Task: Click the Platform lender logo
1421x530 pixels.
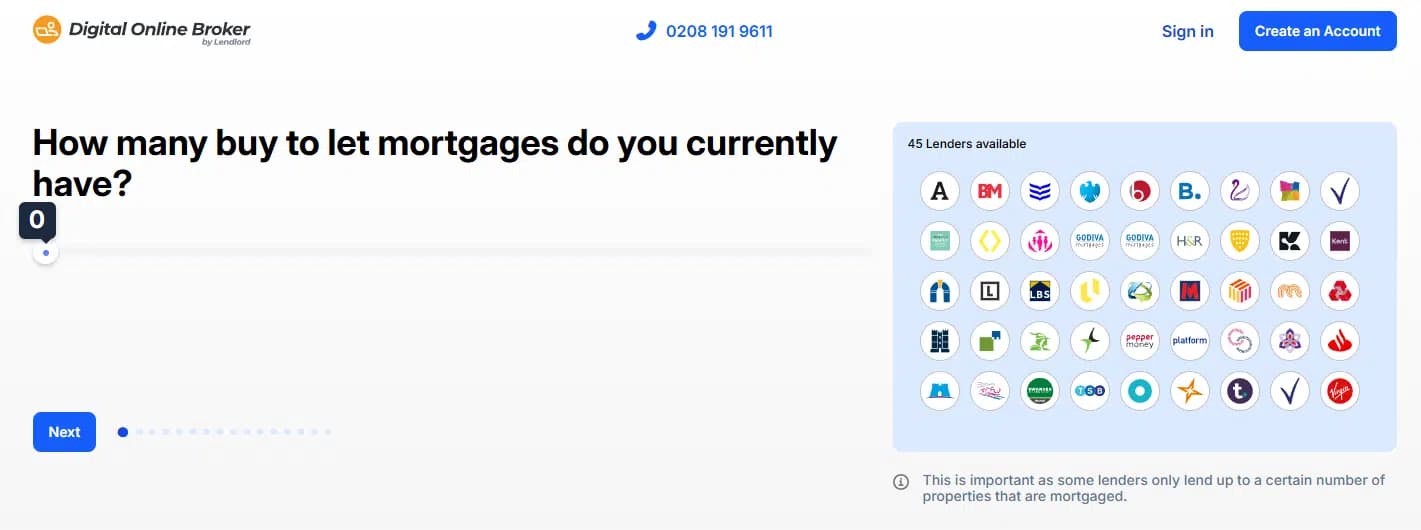Action: click(x=1190, y=341)
